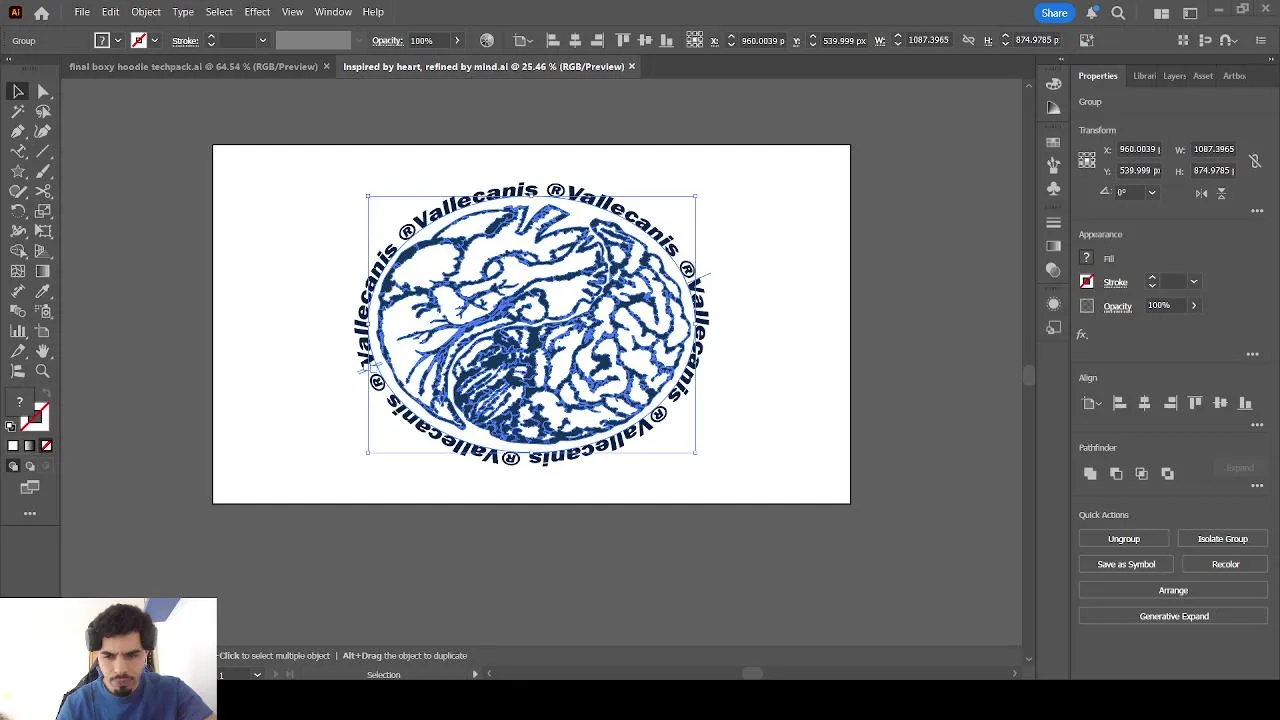The width and height of the screenshot is (1280, 720).
Task: Open the Type menu
Action: [x=183, y=12]
